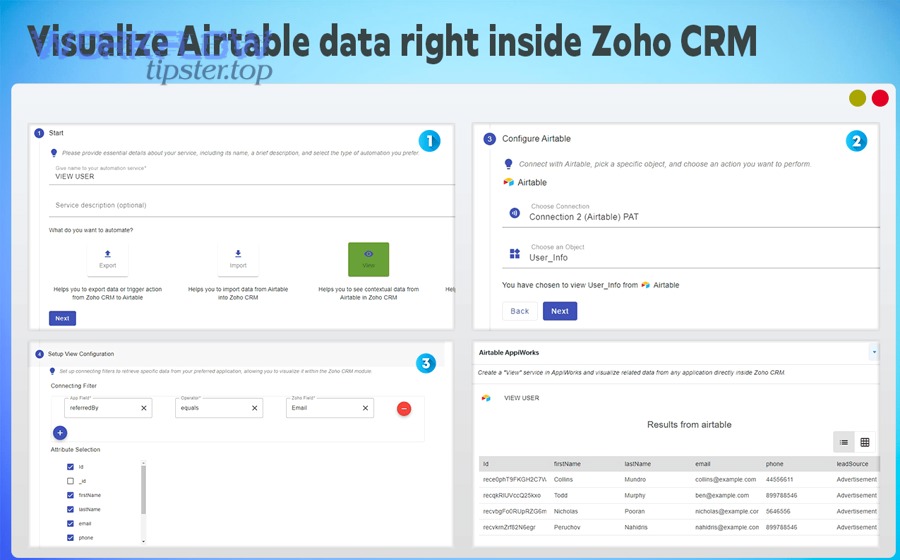Image resolution: width=900 pixels, height=560 pixels.
Task: Toggle the email attribute checkbox
Action: pos(71,524)
